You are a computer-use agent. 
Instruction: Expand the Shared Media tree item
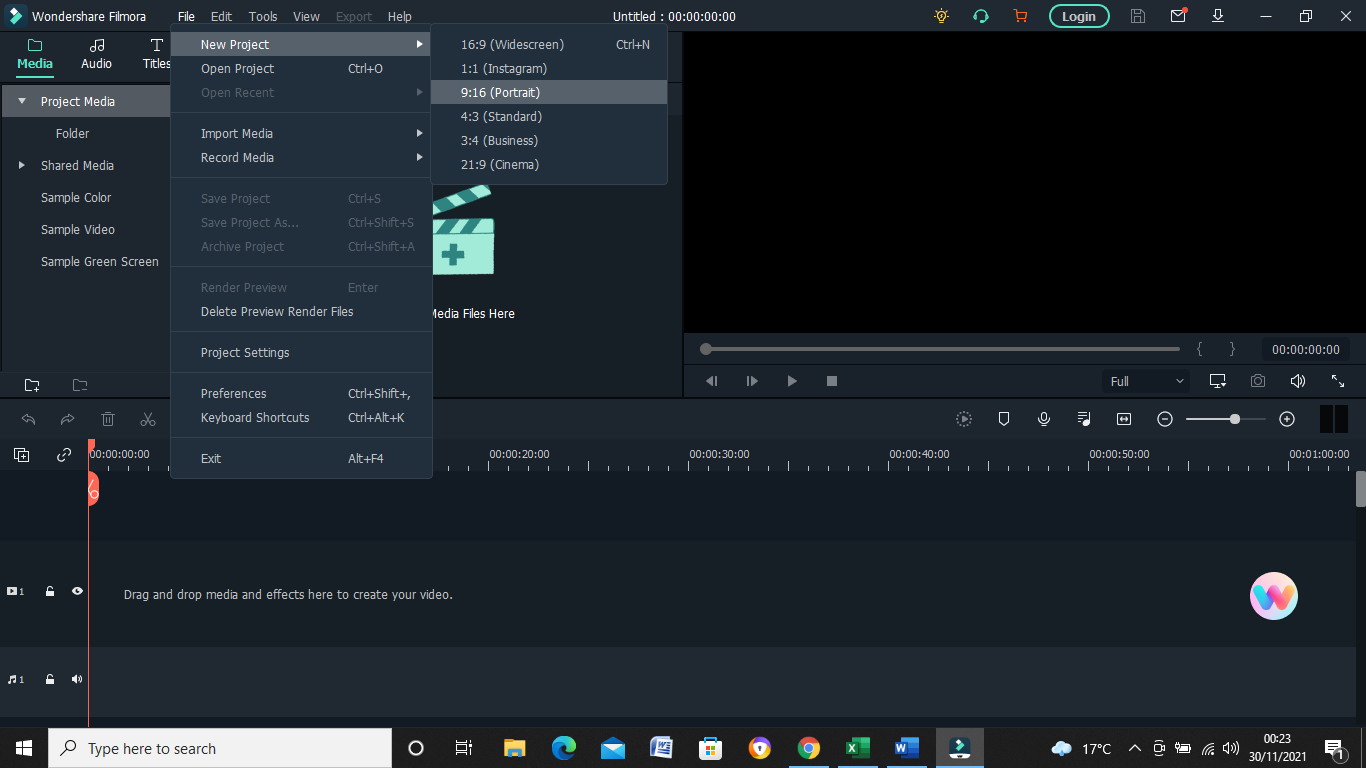[x=22, y=165]
